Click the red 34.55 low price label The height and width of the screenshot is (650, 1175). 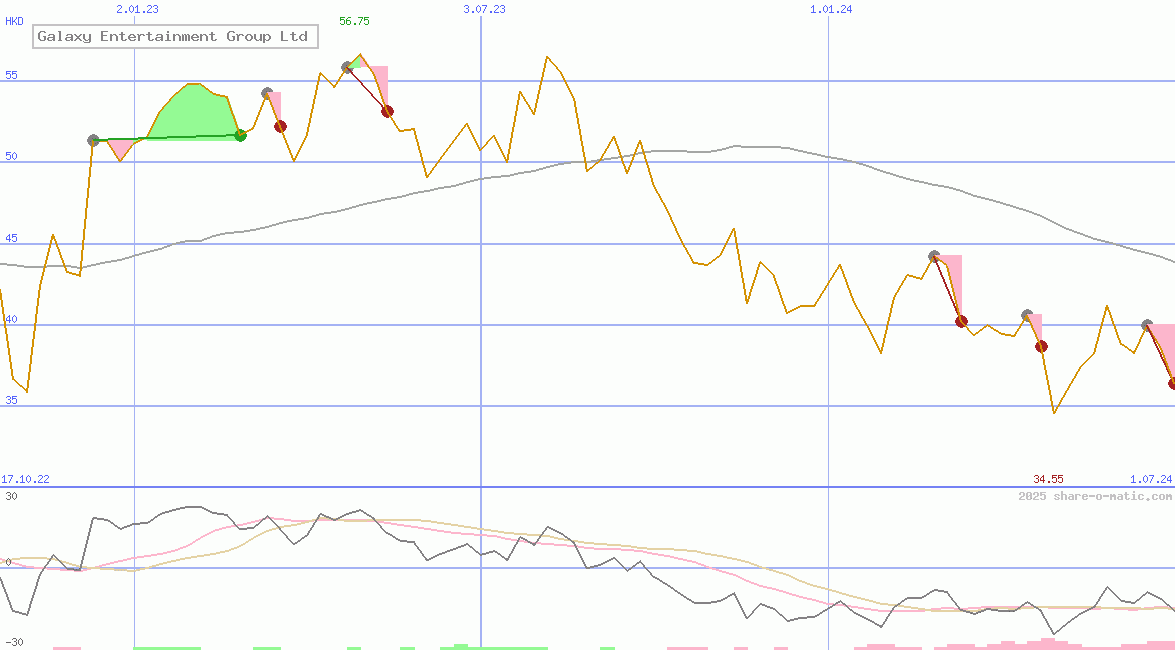1048,479
